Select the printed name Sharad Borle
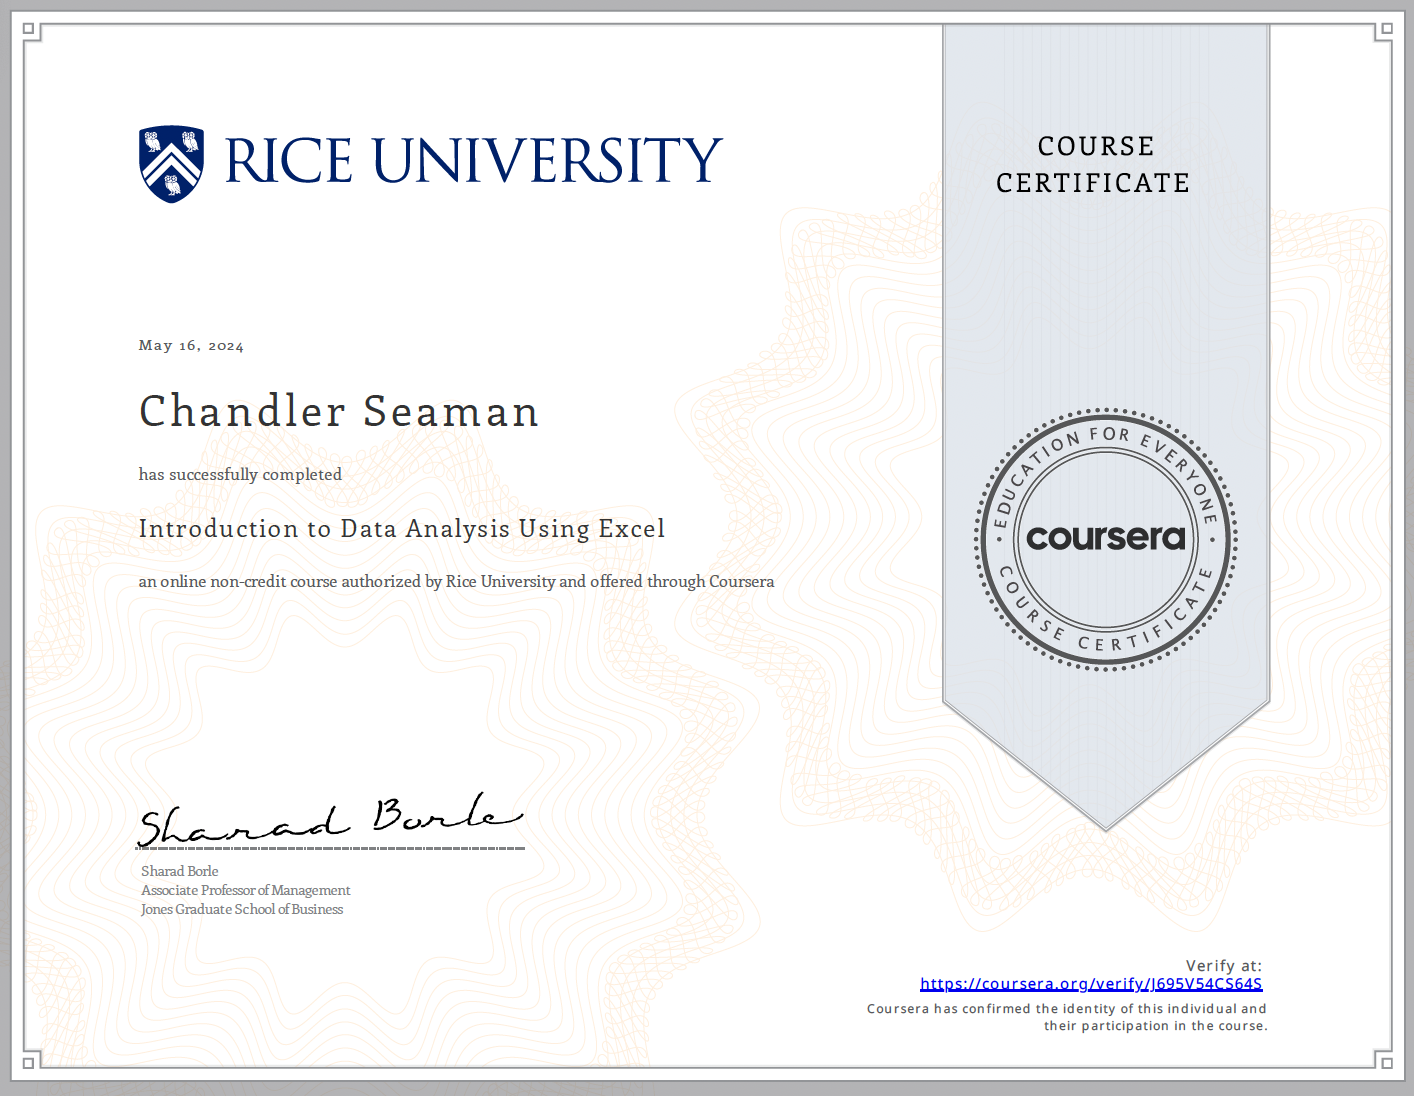This screenshot has height=1096, width=1414. coord(180,871)
